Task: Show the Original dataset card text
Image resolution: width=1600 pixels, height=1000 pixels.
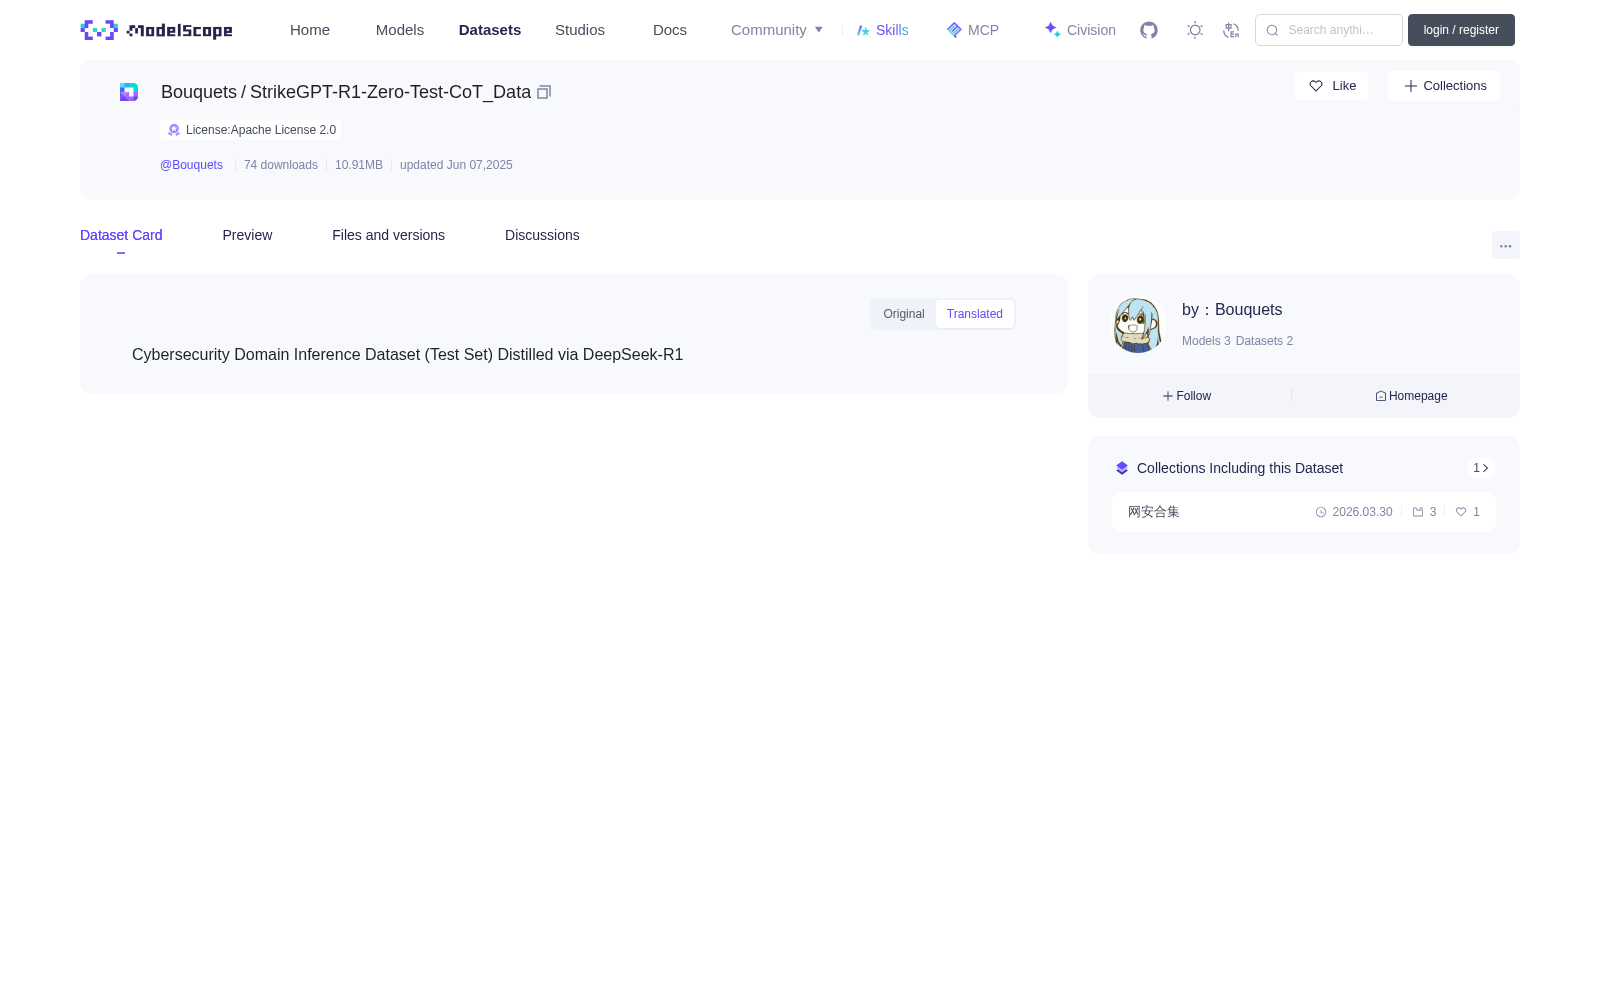Action: click(904, 314)
